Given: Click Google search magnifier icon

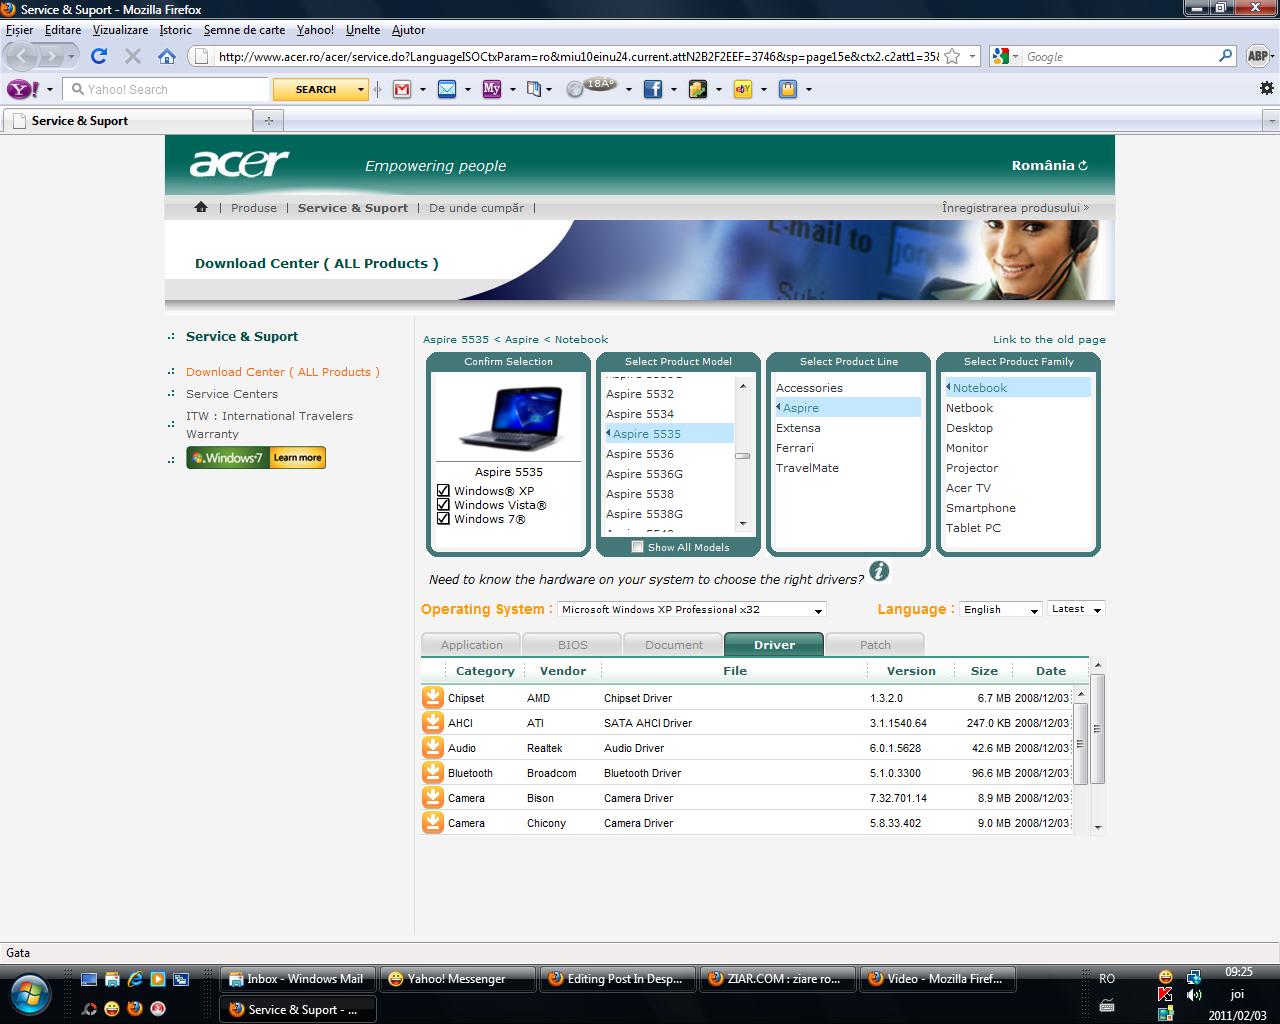Looking at the screenshot, I should pyautogui.click(x=1225, y=57).
